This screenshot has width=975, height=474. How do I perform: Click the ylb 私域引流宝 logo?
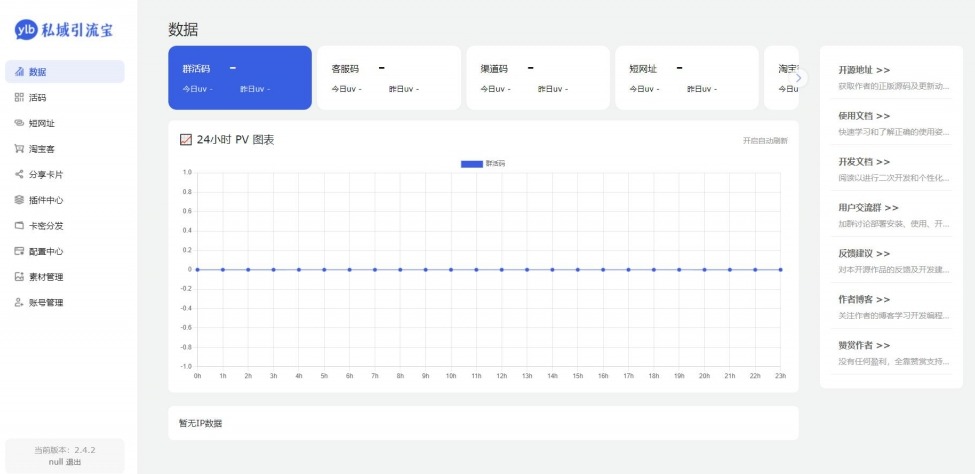tap(64, 30)
